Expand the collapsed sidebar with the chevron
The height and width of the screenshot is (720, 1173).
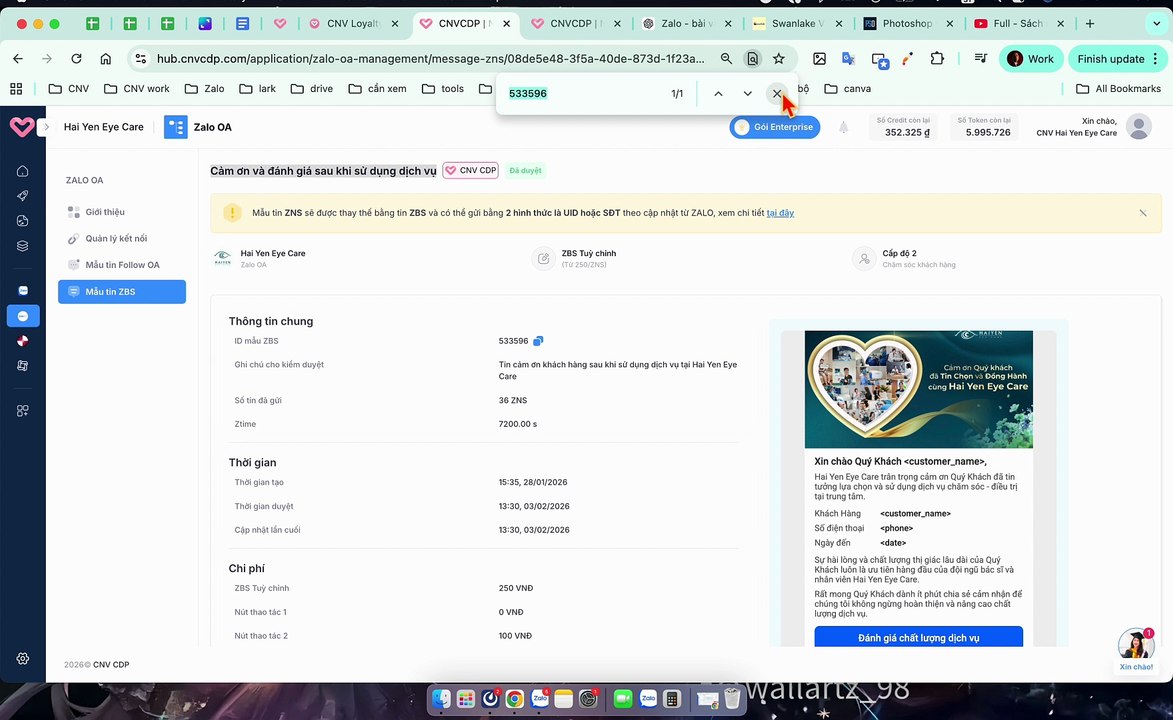(x=46, y=126)
